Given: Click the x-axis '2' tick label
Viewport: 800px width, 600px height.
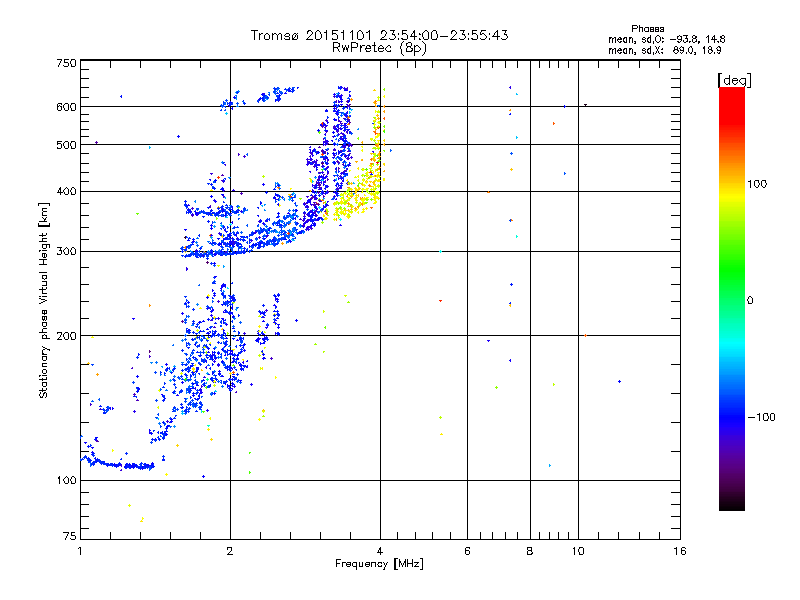Looking at the screenshot, I should point(230,551).
